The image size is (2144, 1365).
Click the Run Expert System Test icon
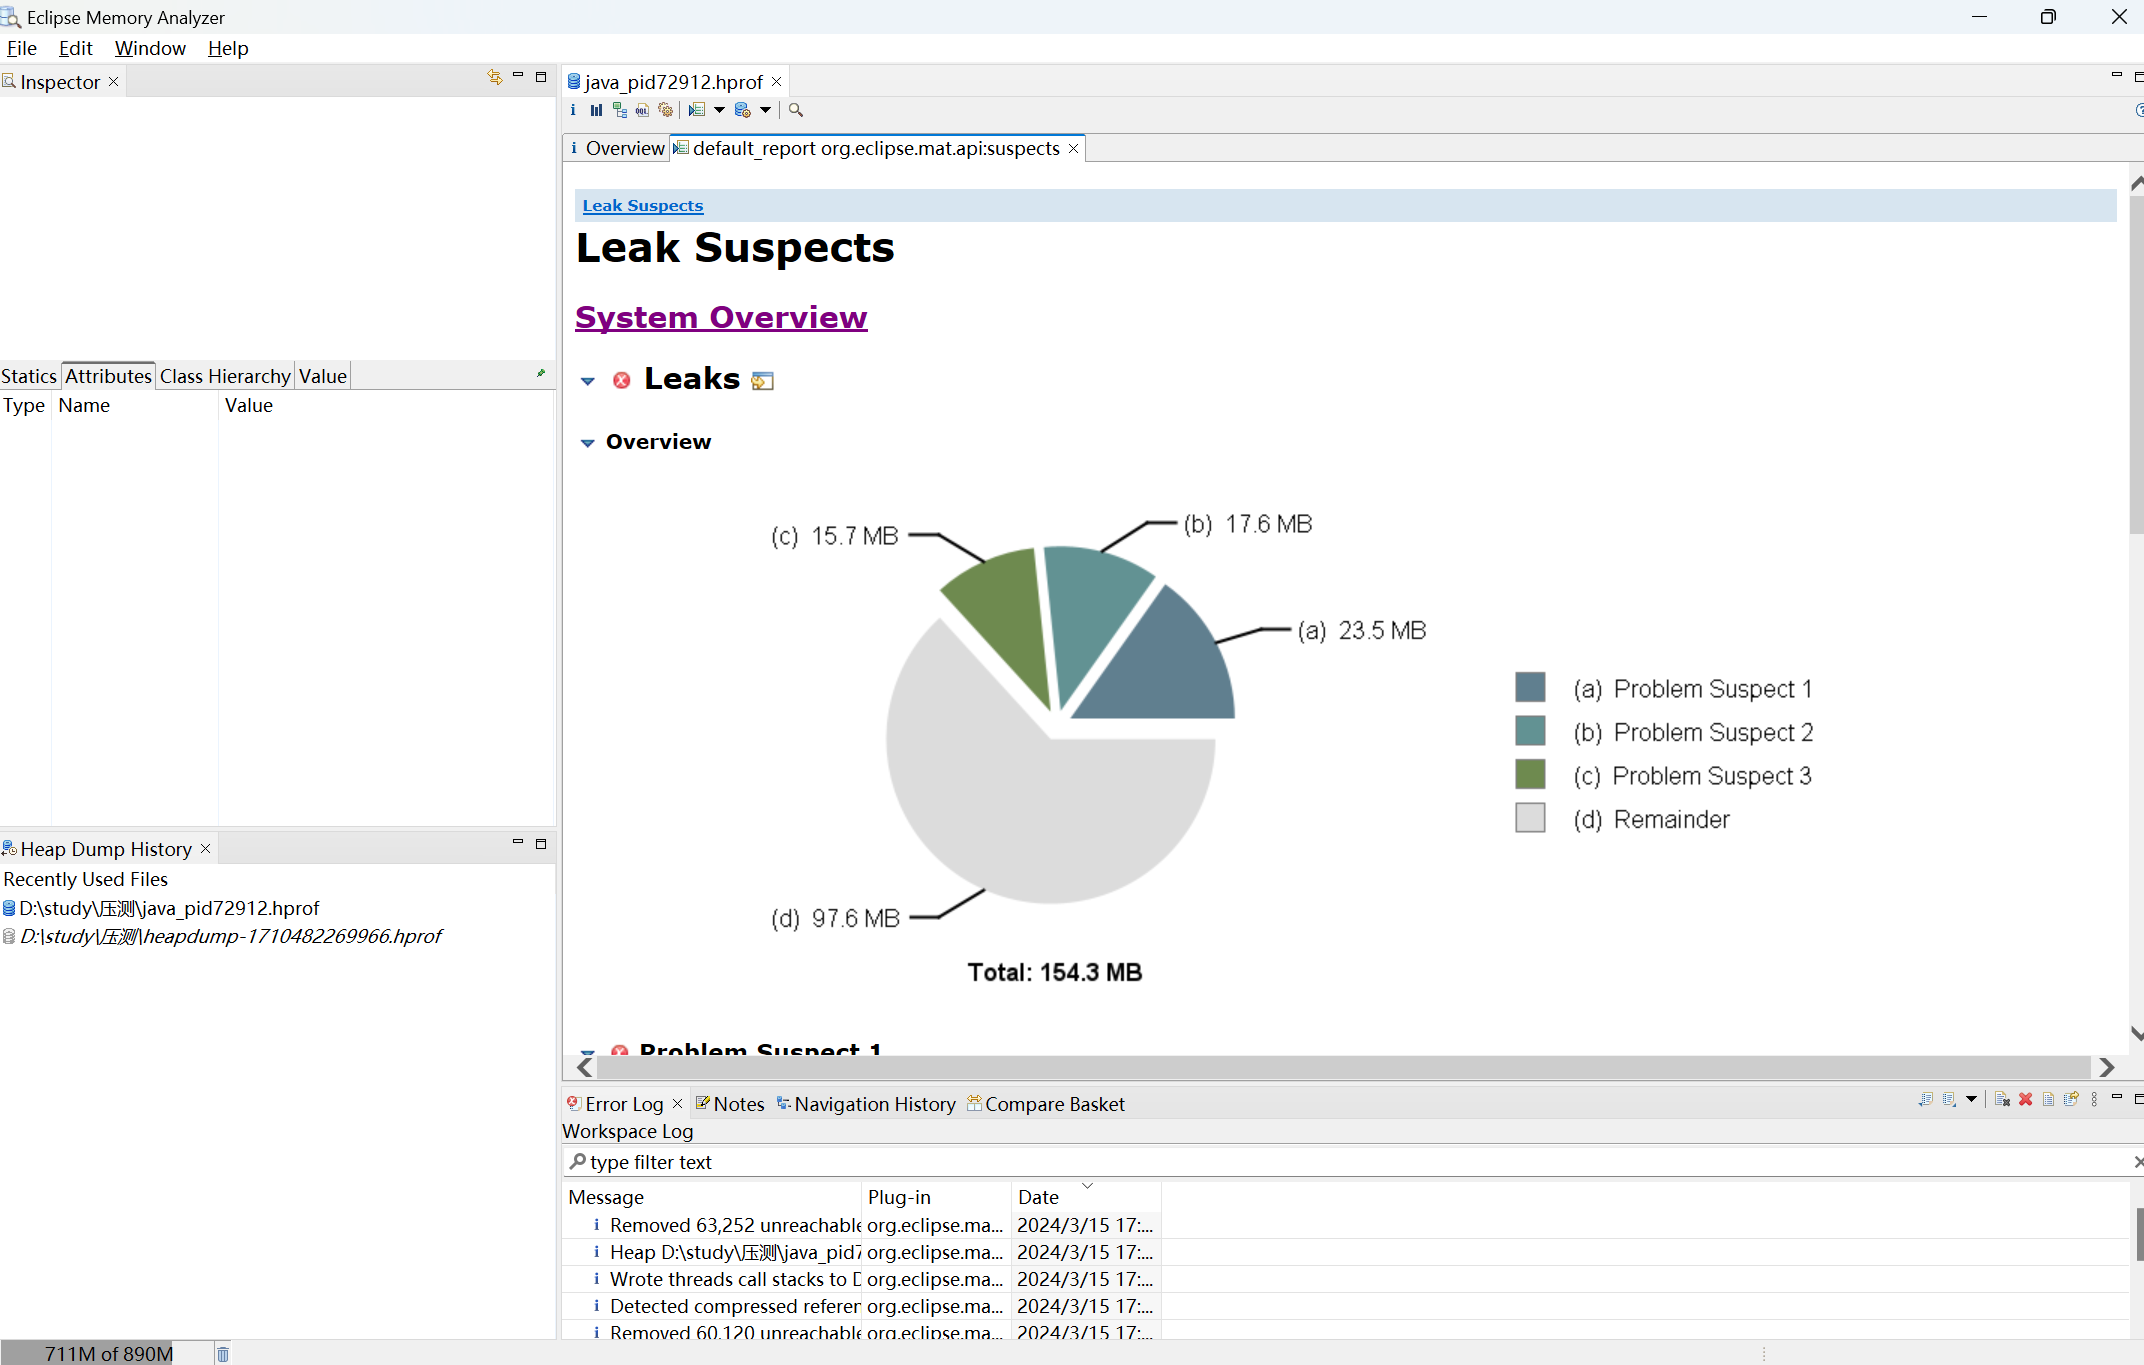tap(697, 110)
